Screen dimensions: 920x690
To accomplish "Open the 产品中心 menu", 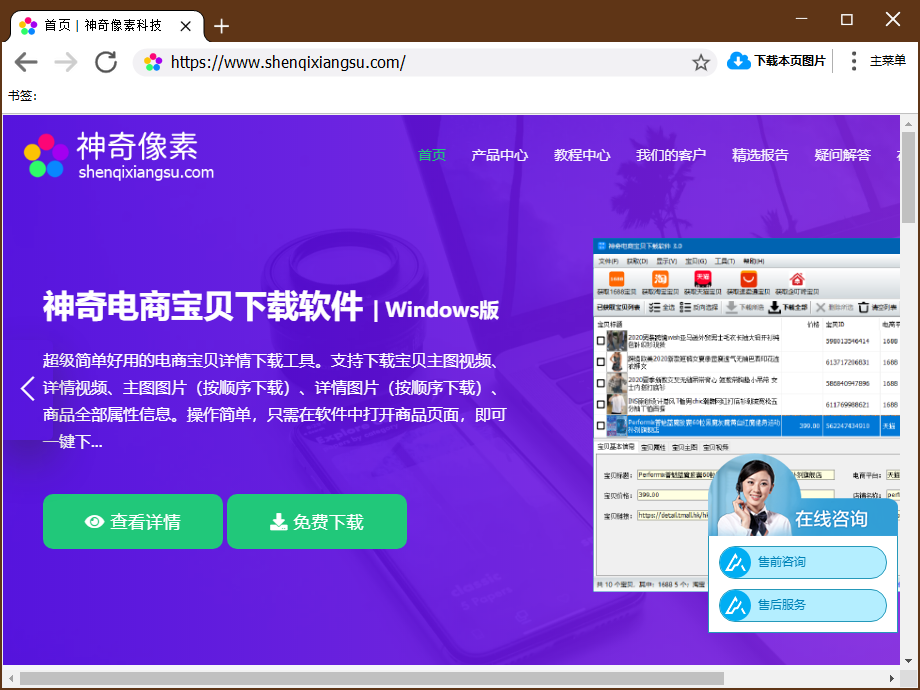I will pos(500,155).
